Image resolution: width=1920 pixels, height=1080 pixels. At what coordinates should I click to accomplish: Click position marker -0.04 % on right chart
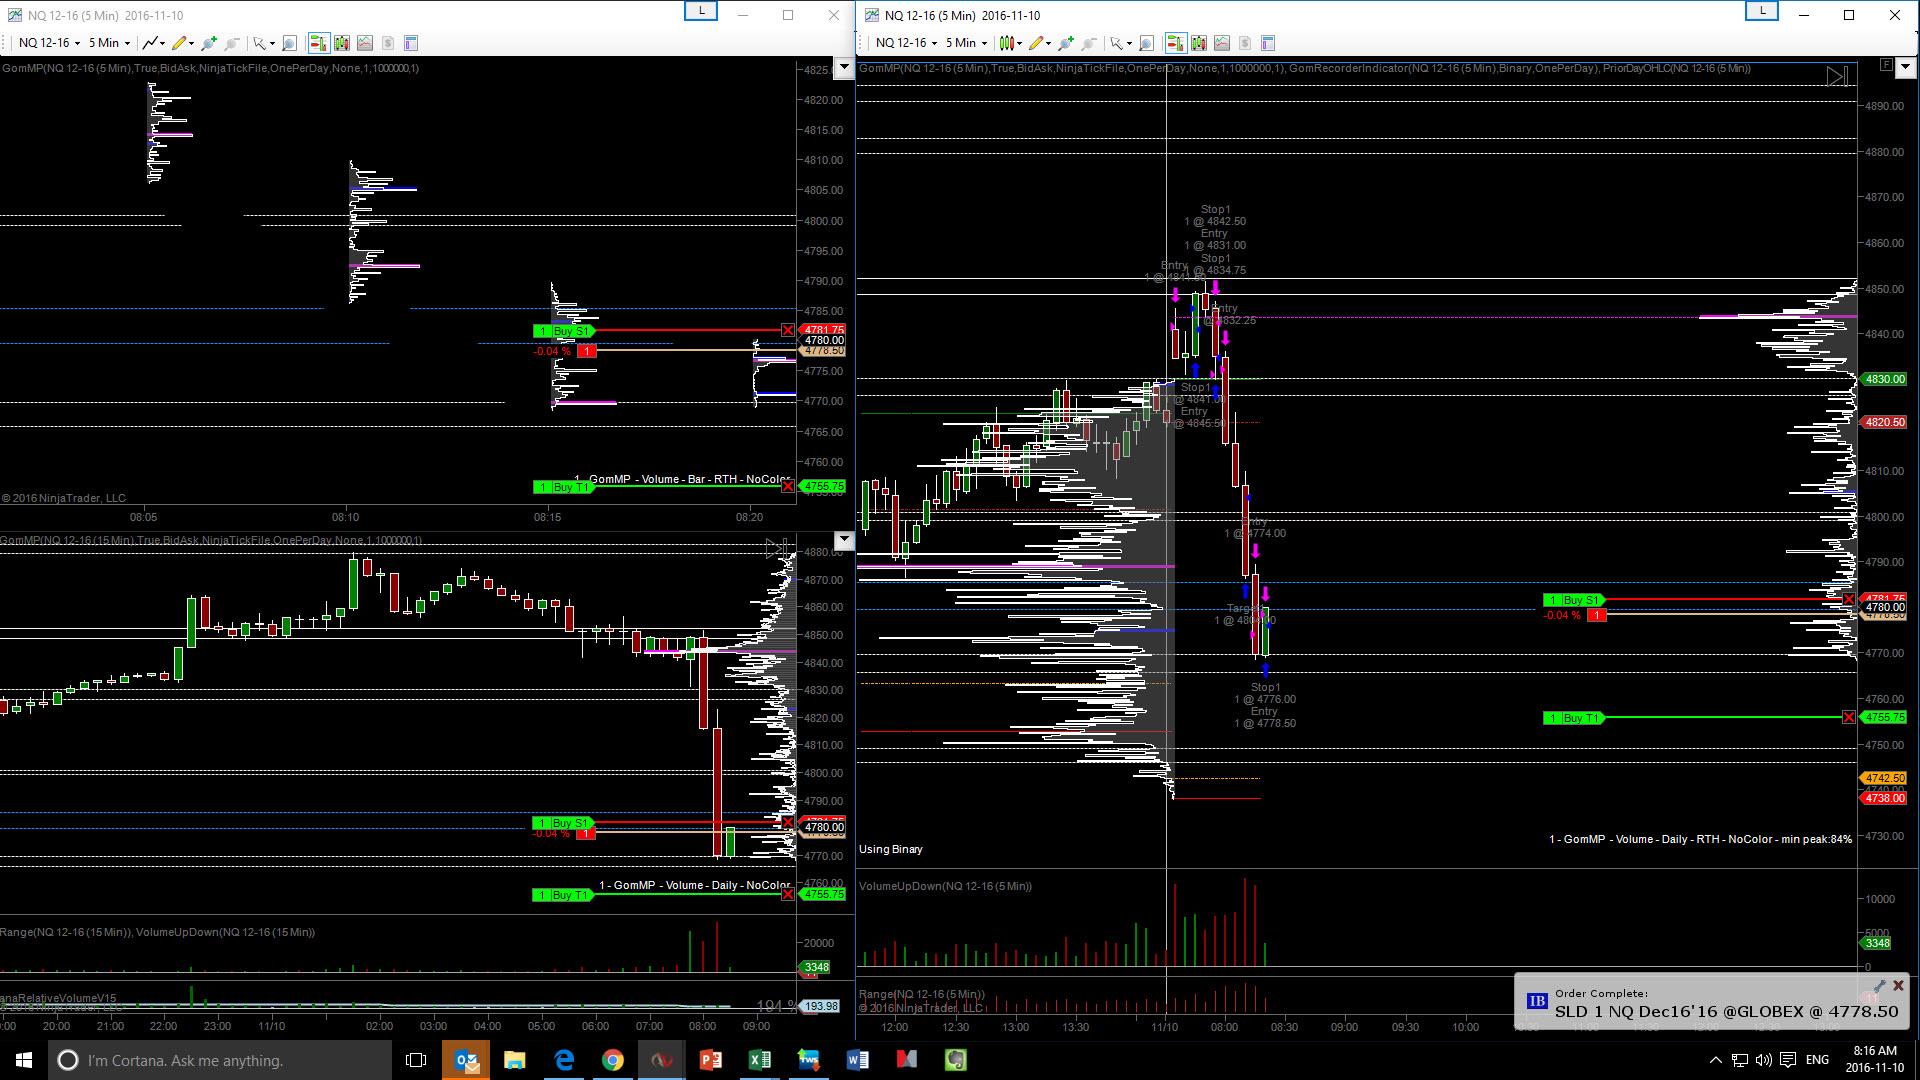1574,615
